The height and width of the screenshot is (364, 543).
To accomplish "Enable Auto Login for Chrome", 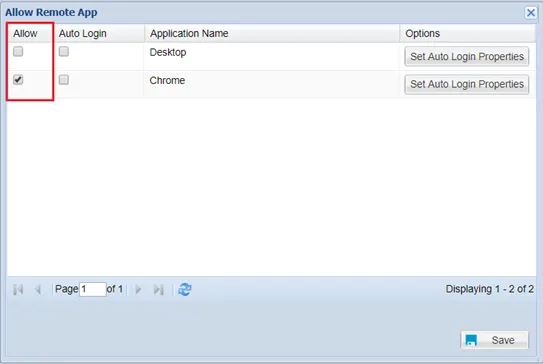I will click(x=64, y=80).
